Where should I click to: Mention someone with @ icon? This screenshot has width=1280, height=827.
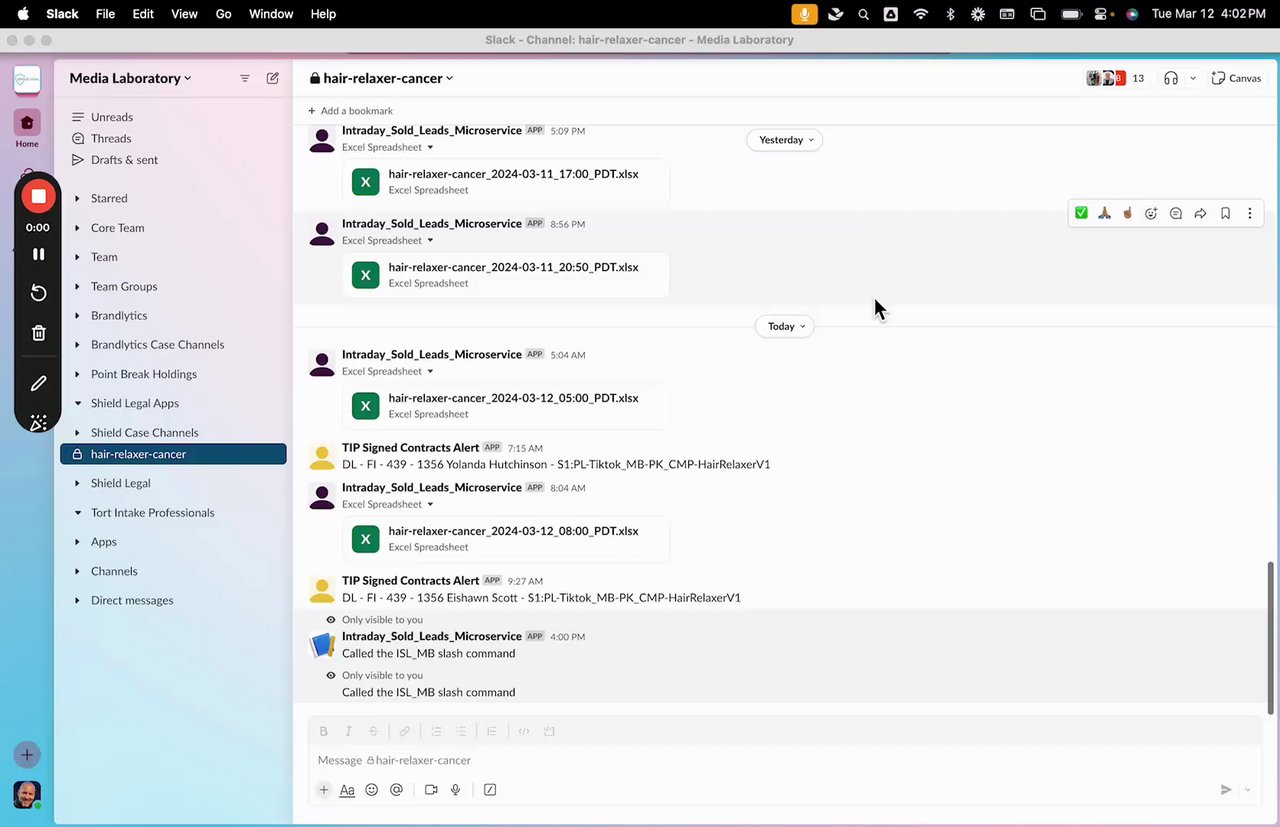(x=396, y=789)
